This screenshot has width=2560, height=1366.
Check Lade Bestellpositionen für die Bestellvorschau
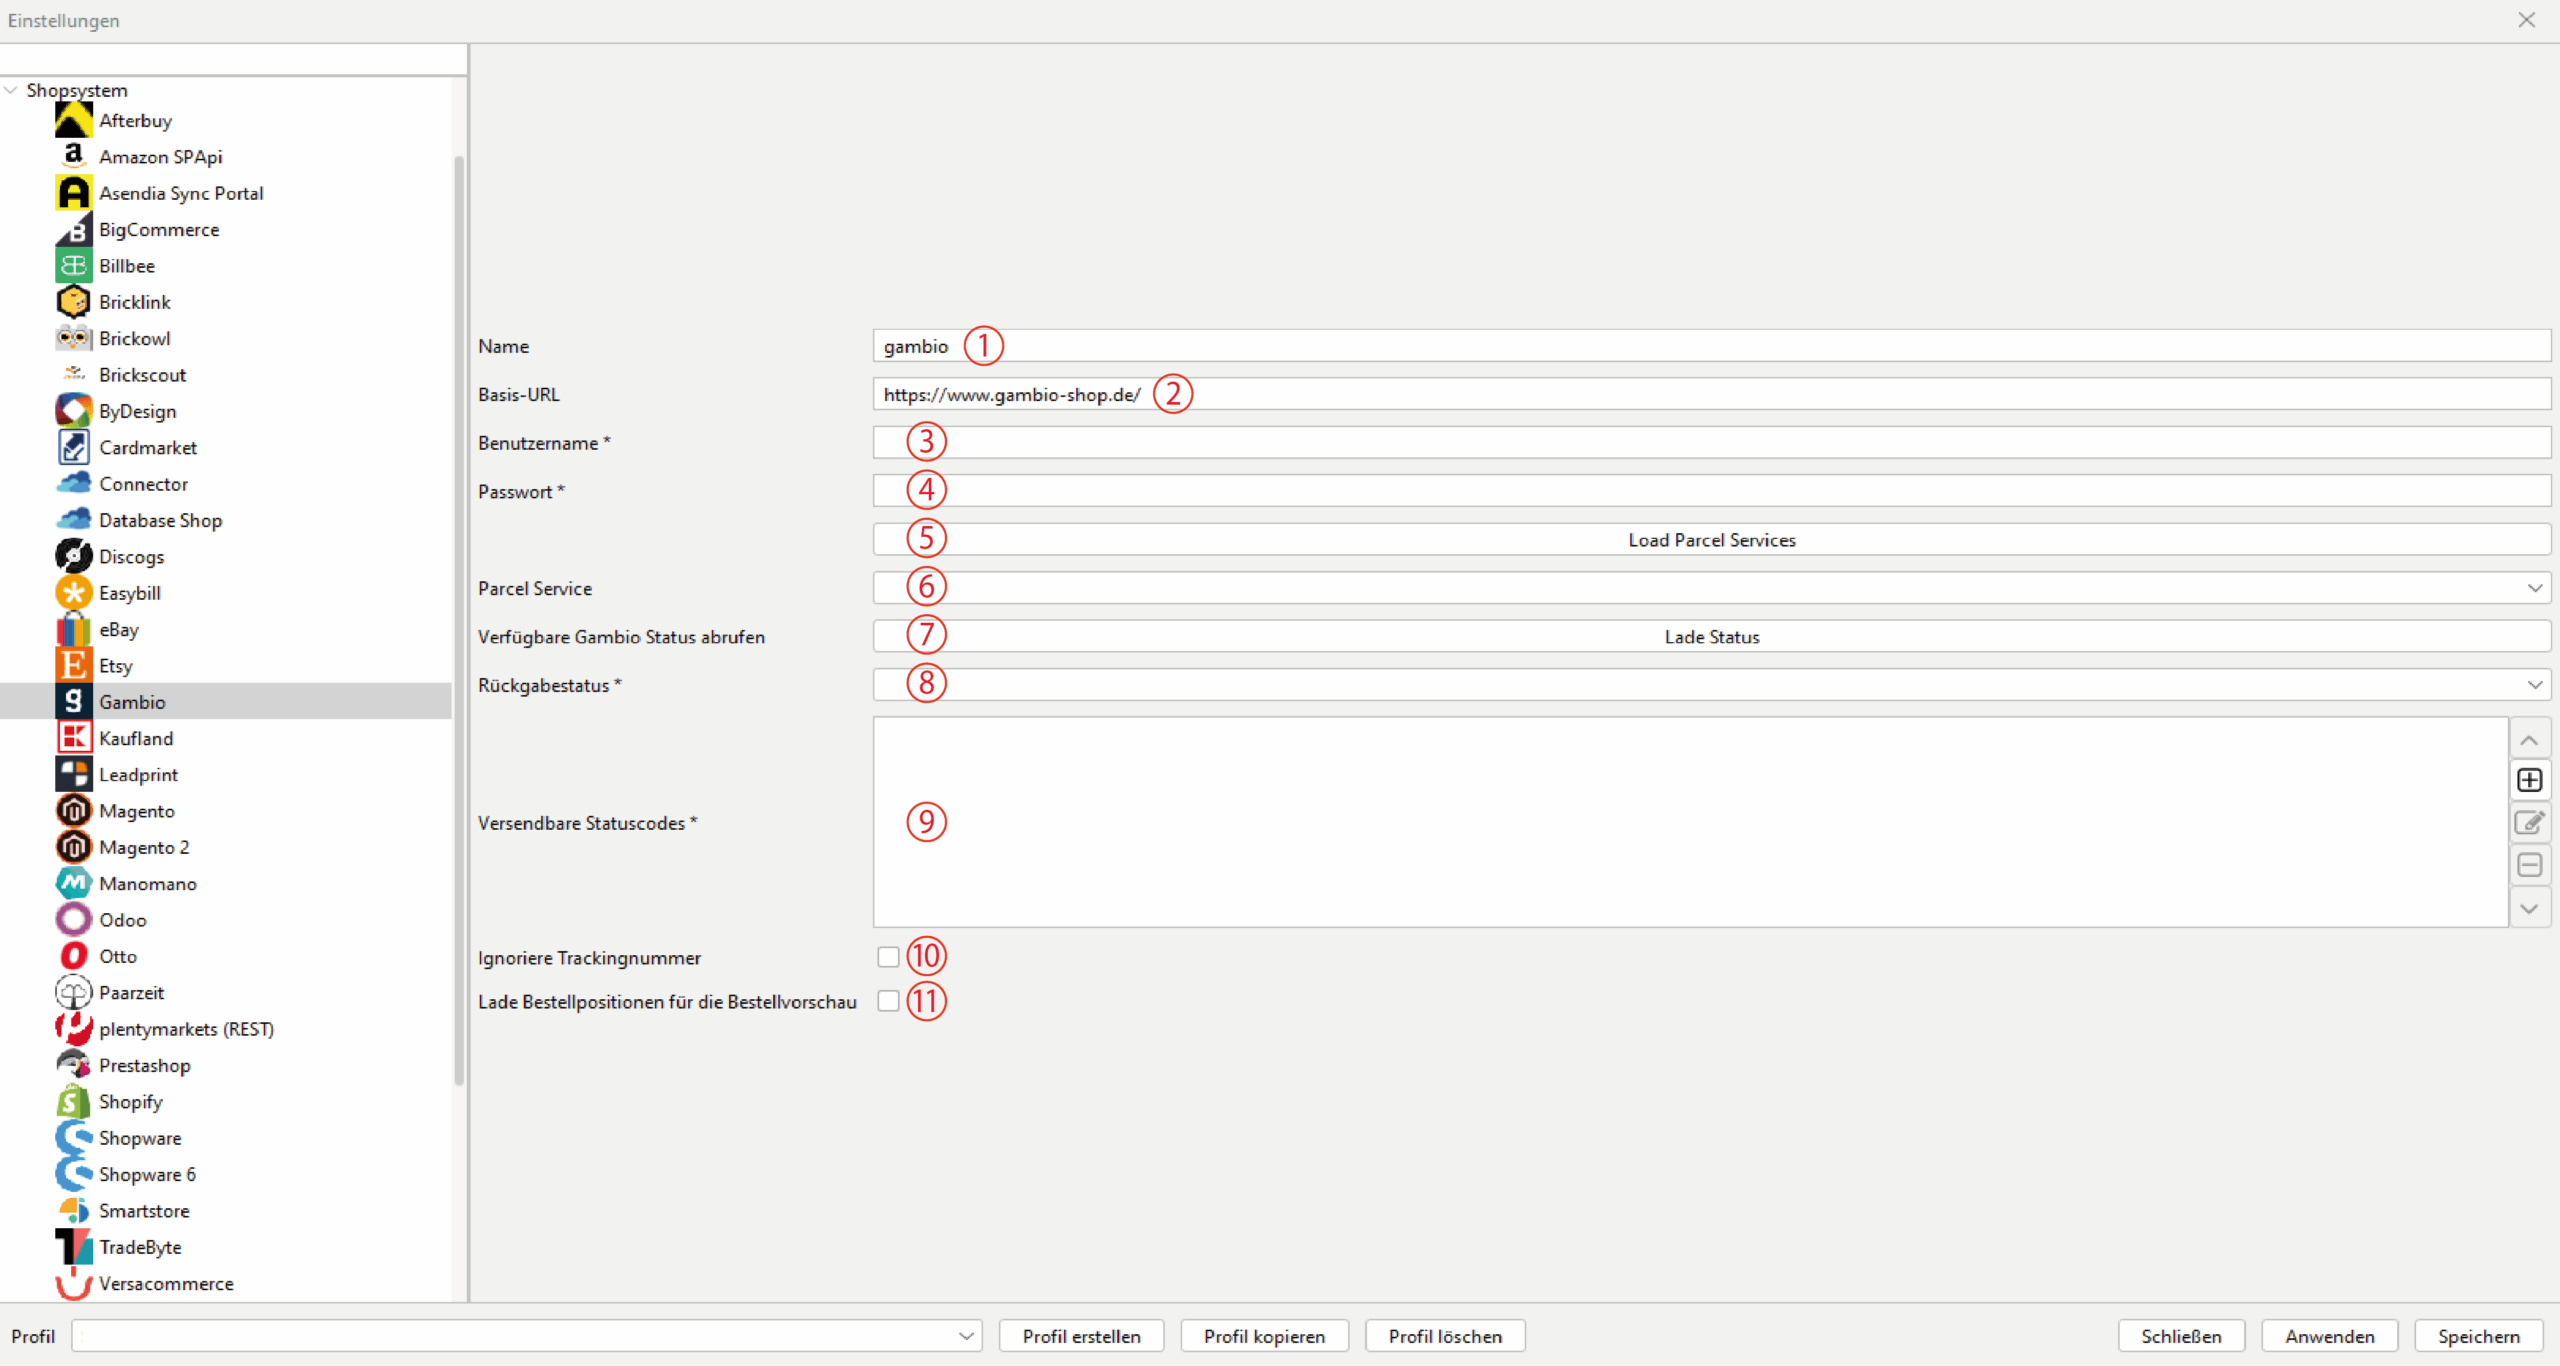pos(888,1001)
